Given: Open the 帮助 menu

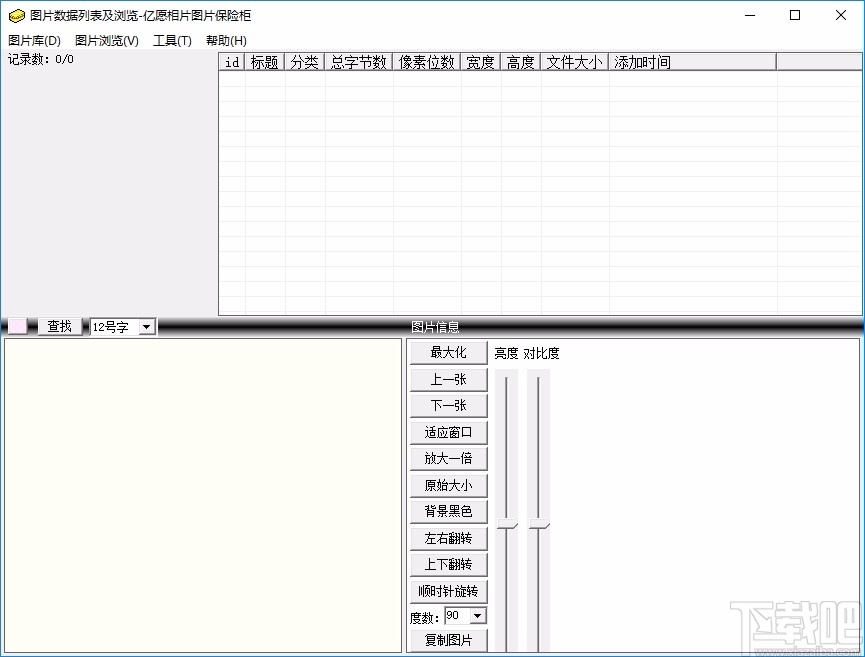Looking at the screenshot, I should pos(224,40).
